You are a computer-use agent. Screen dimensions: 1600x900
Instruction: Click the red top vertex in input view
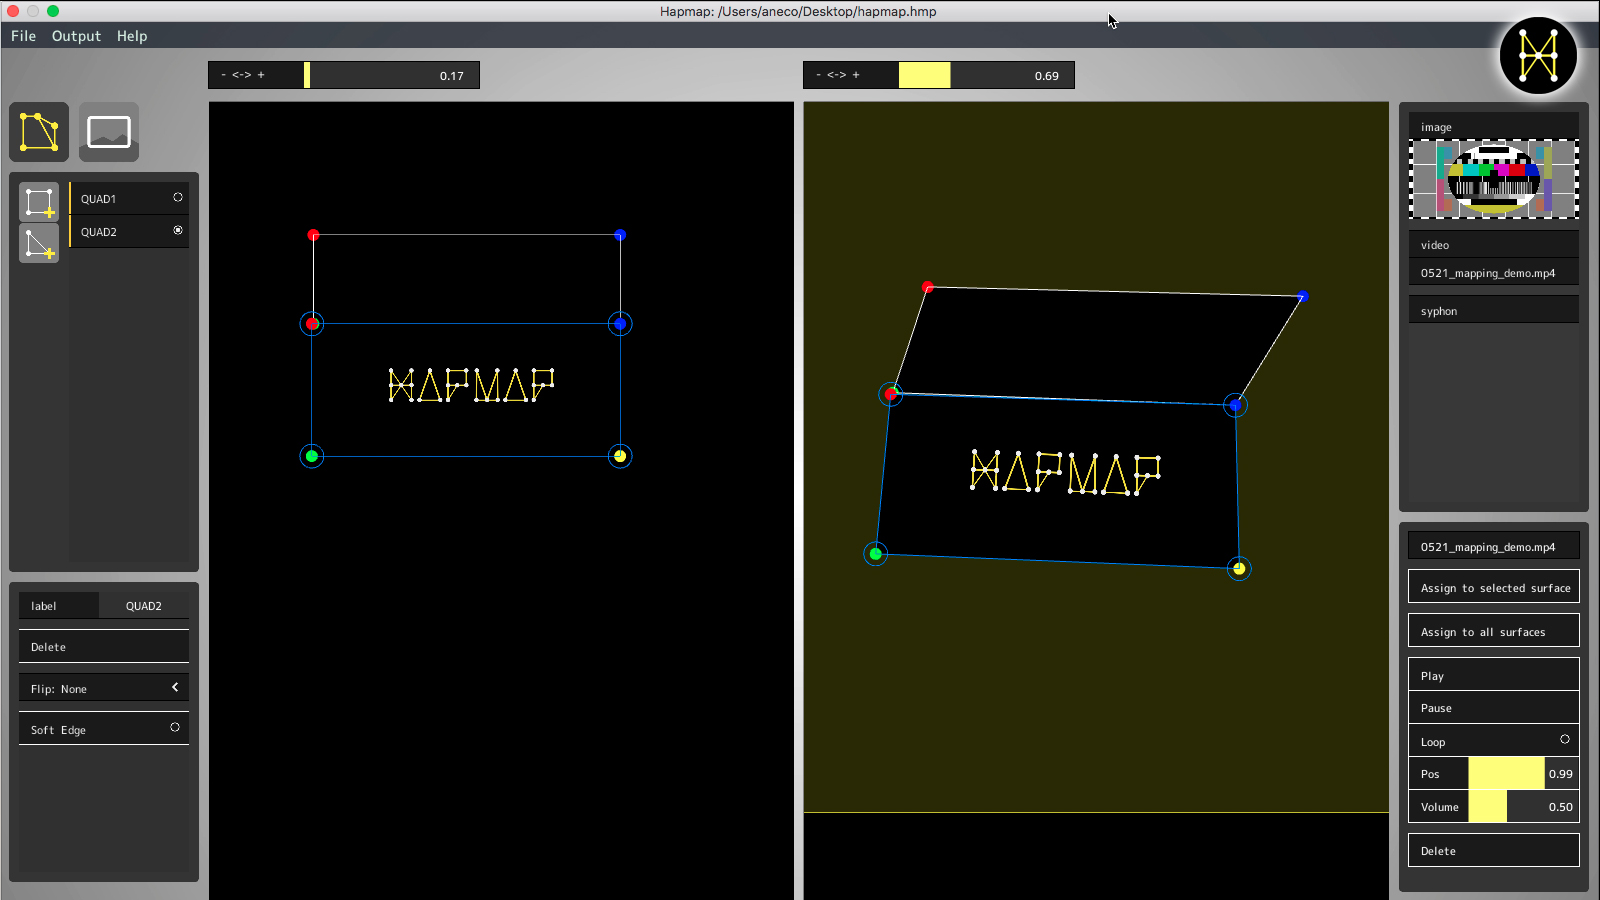[313, 235]
